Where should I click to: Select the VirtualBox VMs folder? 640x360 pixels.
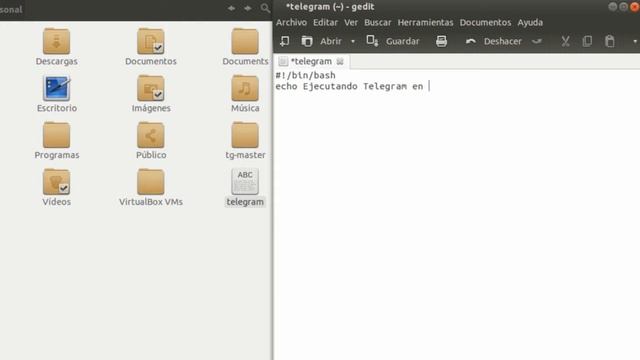point(151,187)
